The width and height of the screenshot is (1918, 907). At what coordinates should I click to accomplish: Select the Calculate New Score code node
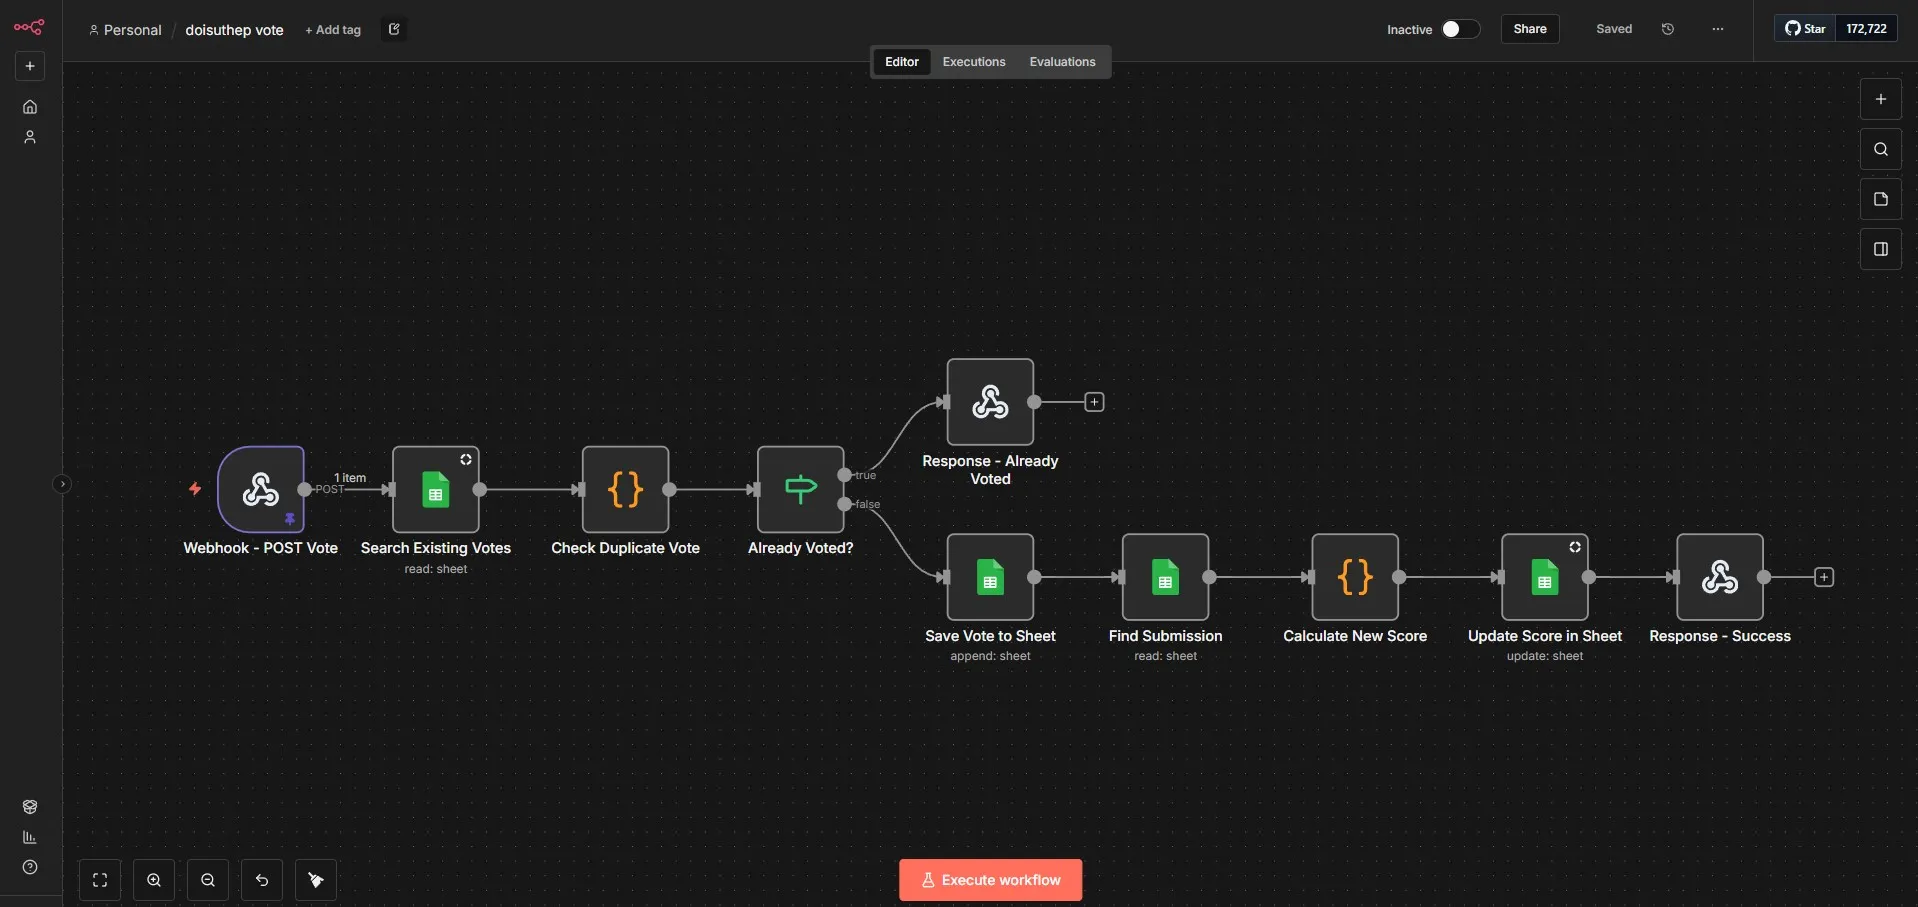click(x=1354, y=577)
